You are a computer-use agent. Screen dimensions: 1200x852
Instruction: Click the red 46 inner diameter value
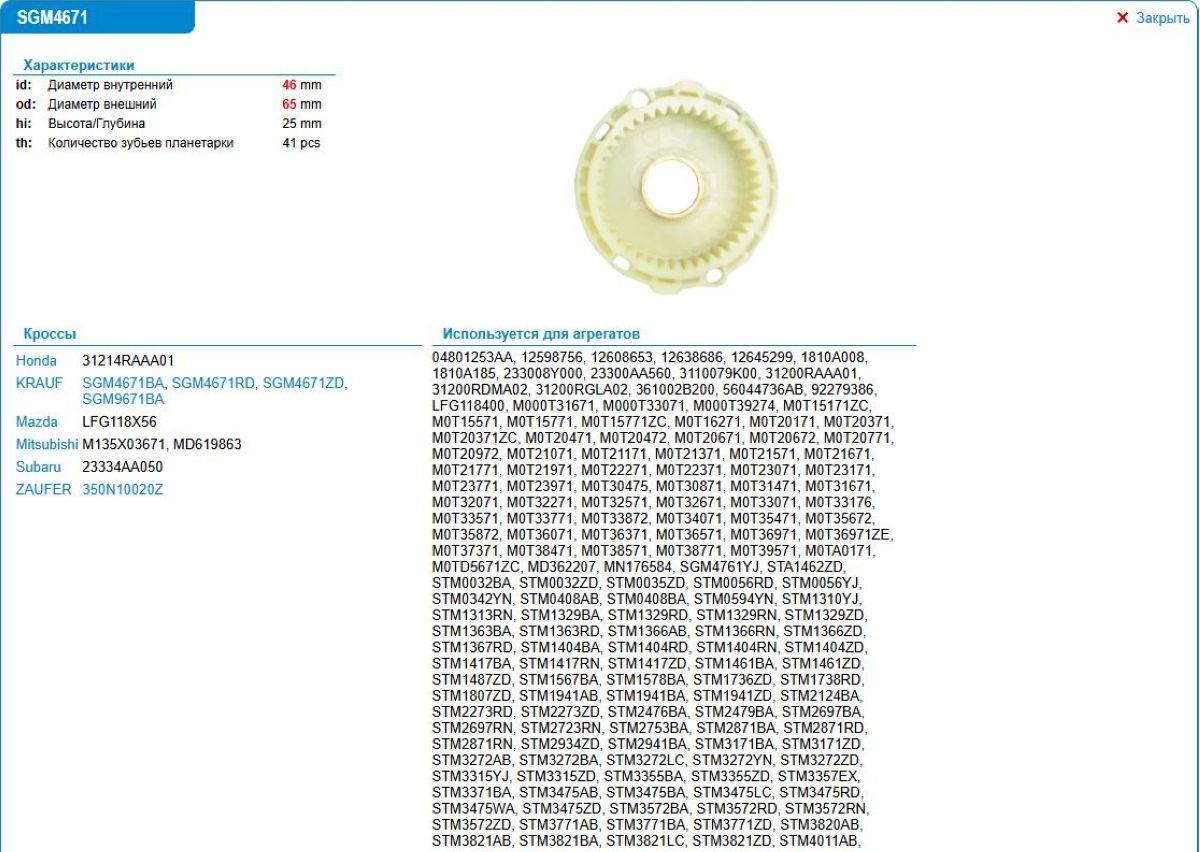point(290,86)
